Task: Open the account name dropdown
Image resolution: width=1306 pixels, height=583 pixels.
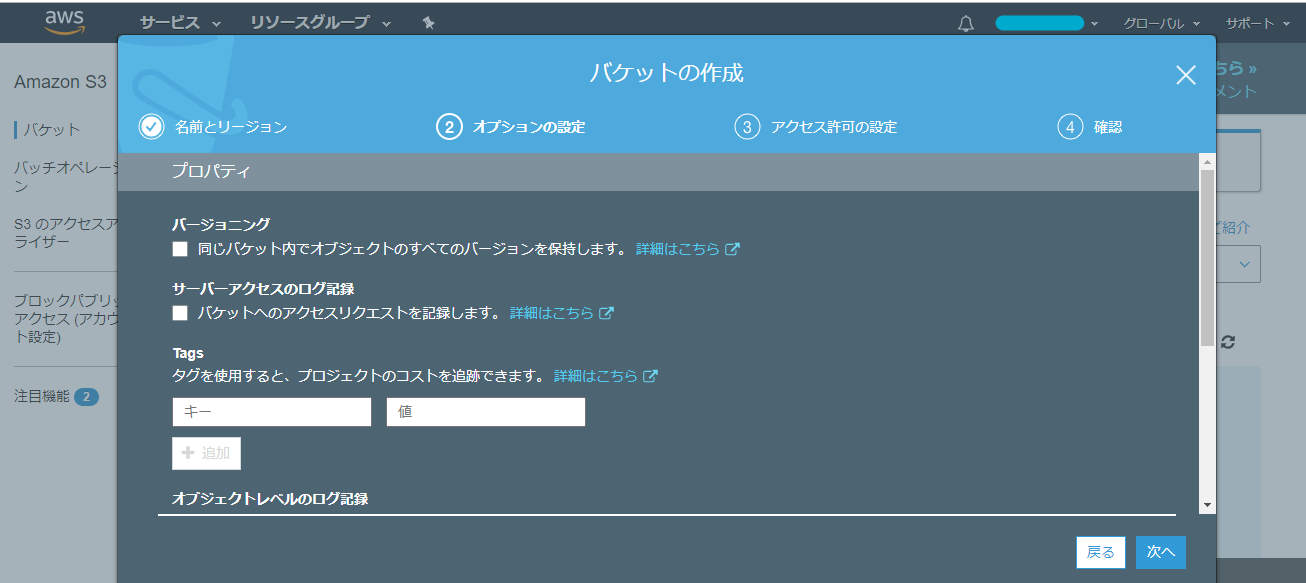Action: tap(1046, 23)
